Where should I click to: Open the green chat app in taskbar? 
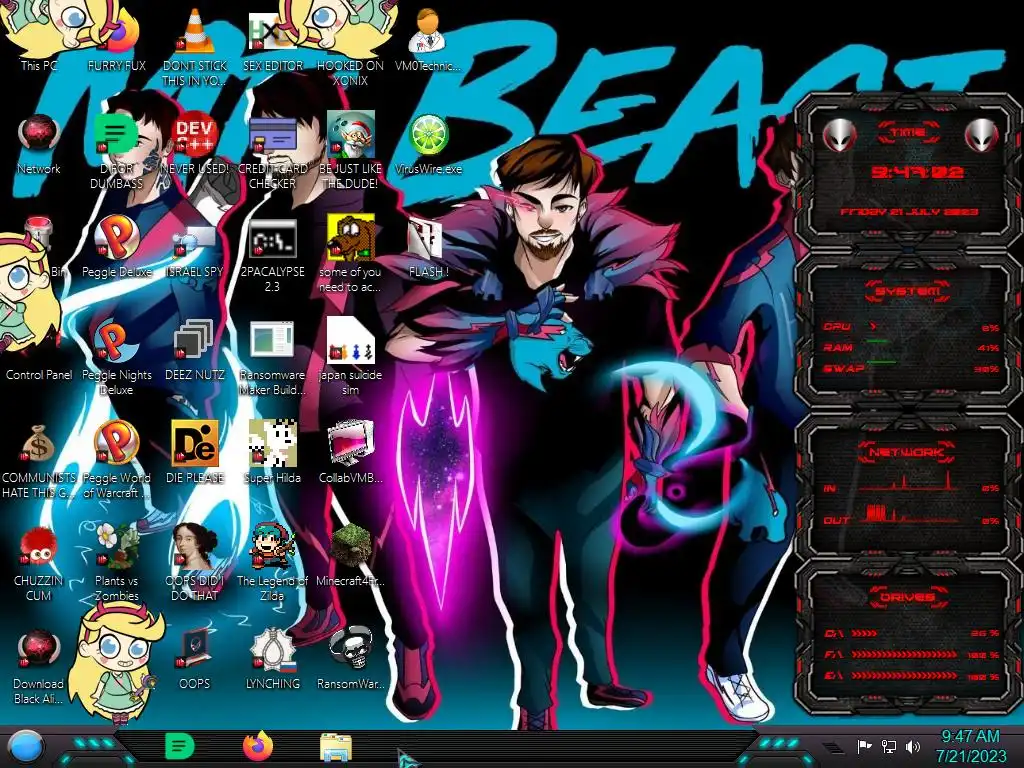click(x=180, y=746)
